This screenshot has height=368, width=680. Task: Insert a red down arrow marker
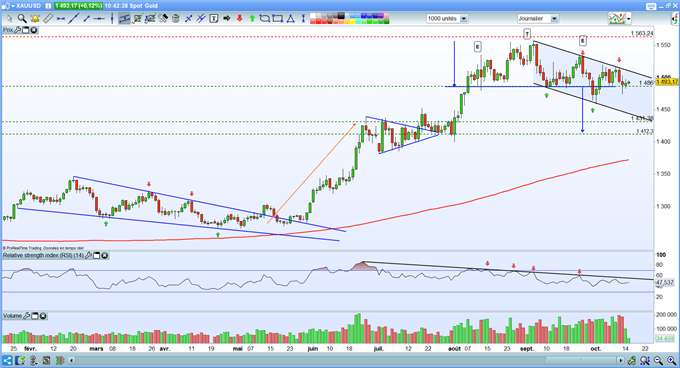[x=239, y=19]
